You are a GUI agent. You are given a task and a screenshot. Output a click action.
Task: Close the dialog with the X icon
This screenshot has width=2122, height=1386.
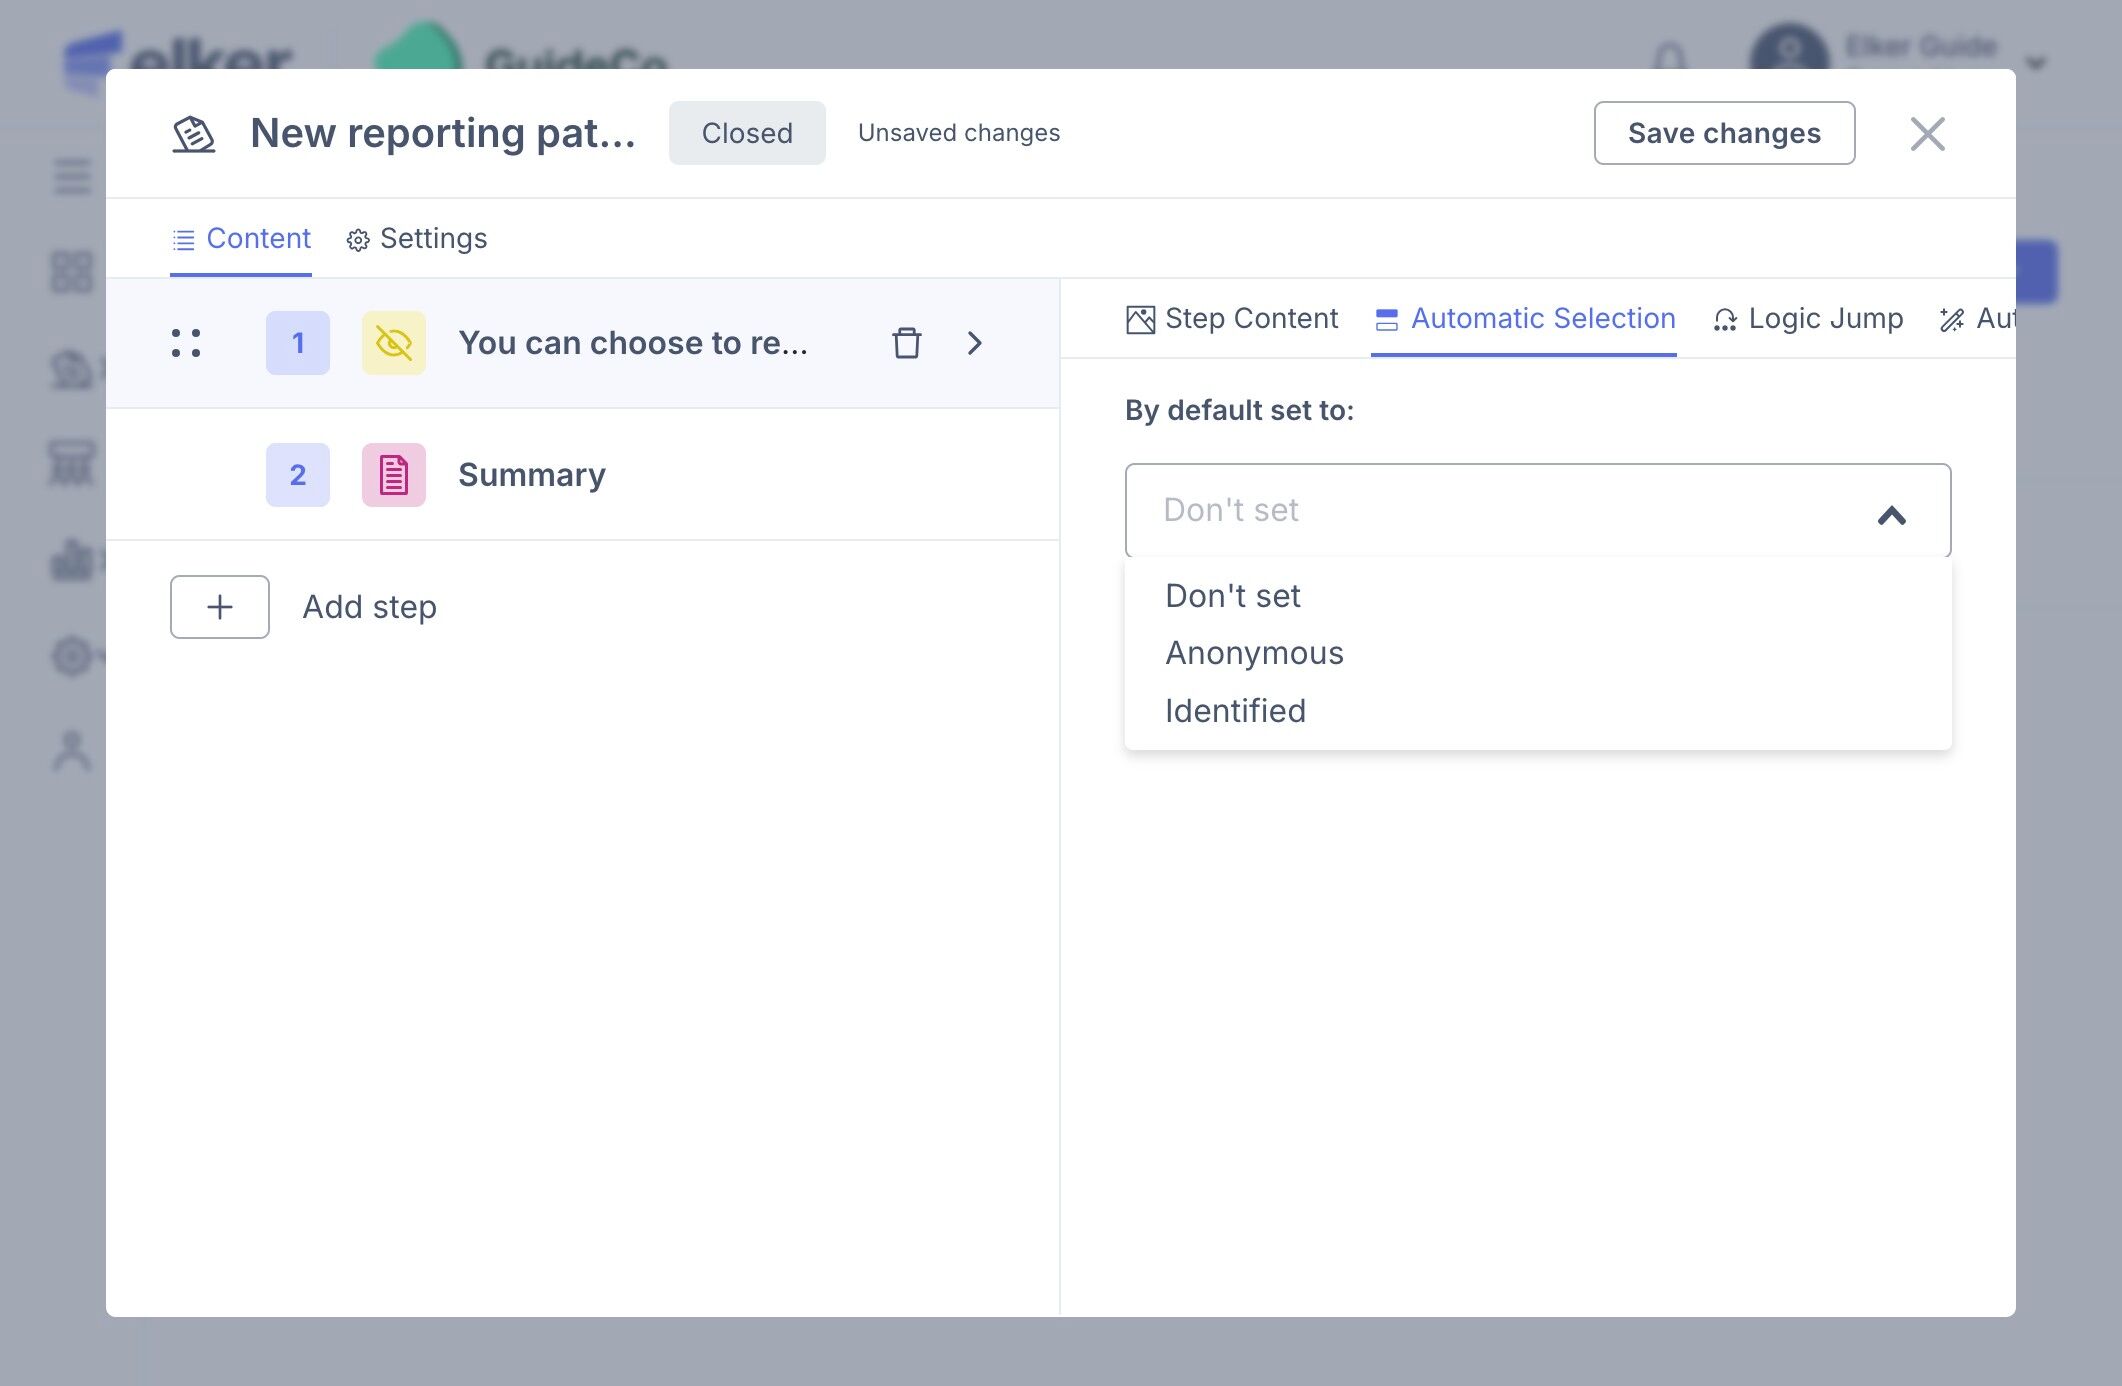[1927, 134]
